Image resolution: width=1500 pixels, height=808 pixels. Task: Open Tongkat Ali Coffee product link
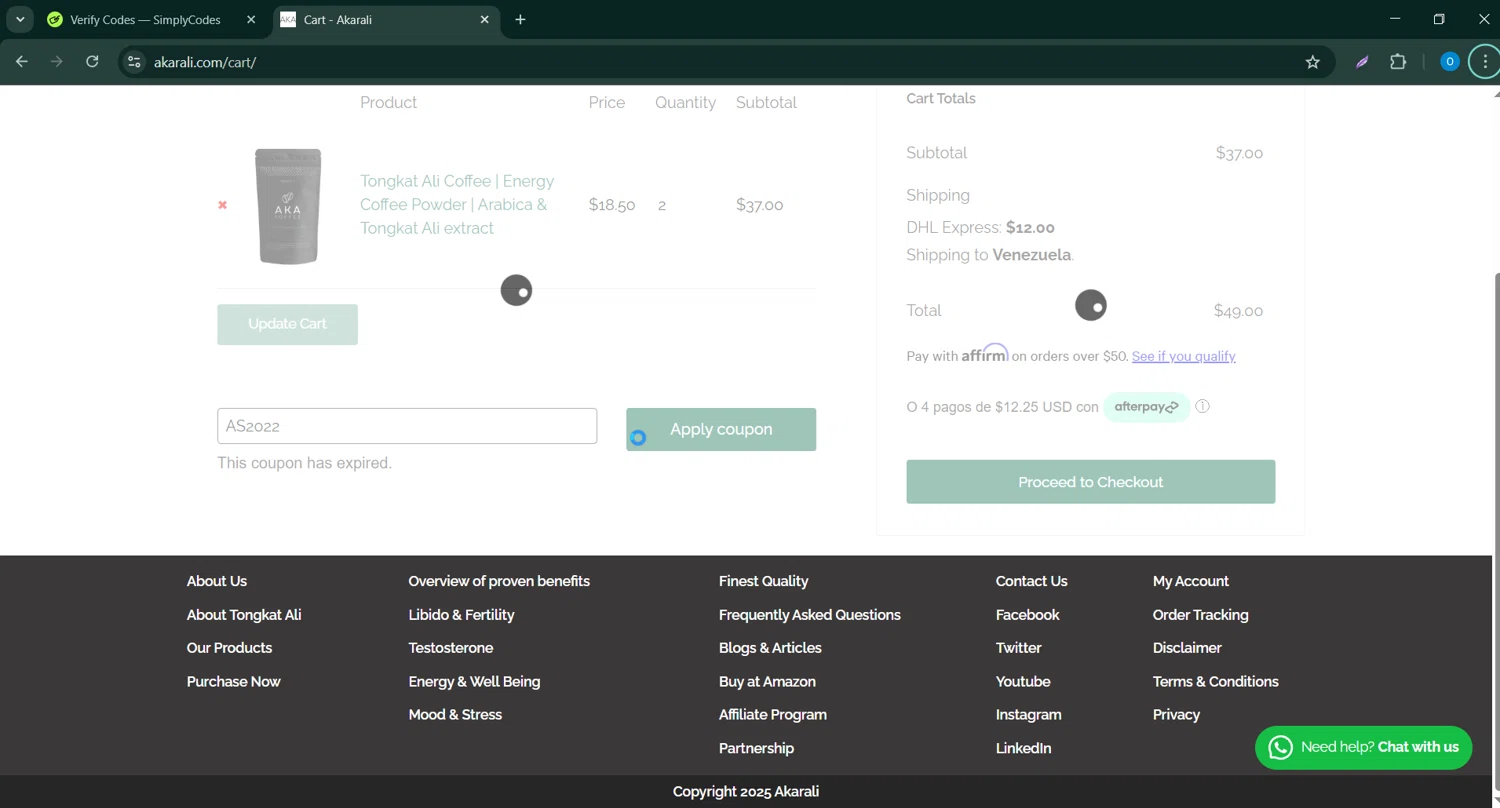pos(457,205)
